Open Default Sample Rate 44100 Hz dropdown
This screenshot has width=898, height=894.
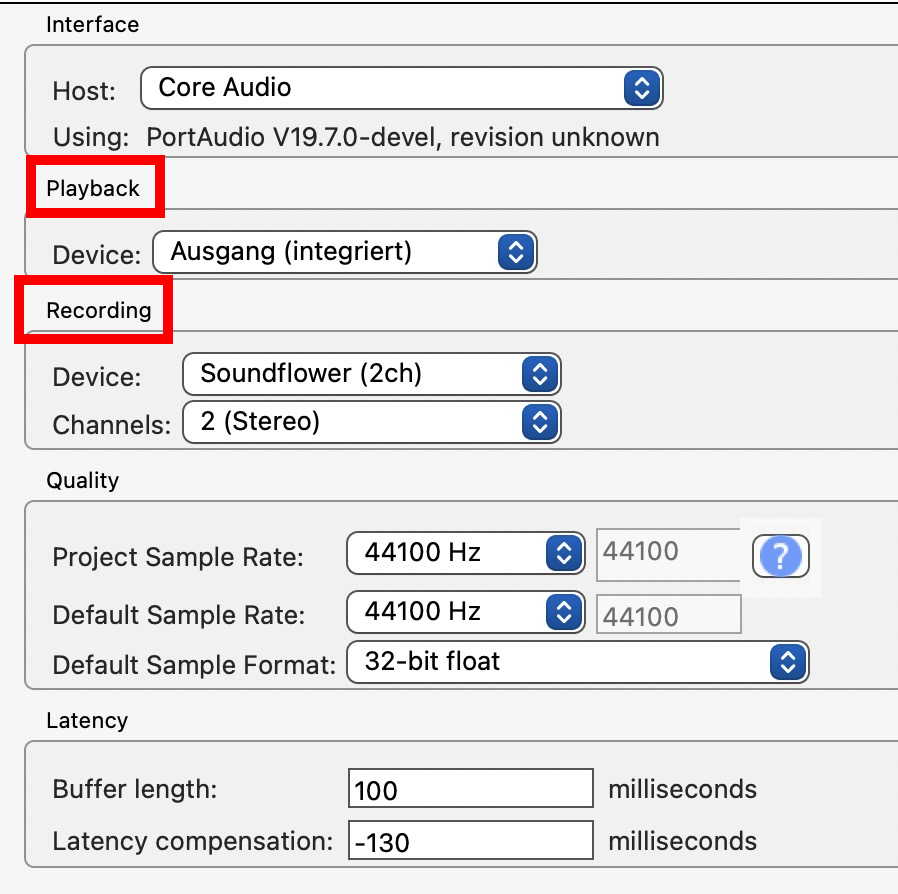coord(466,612)
